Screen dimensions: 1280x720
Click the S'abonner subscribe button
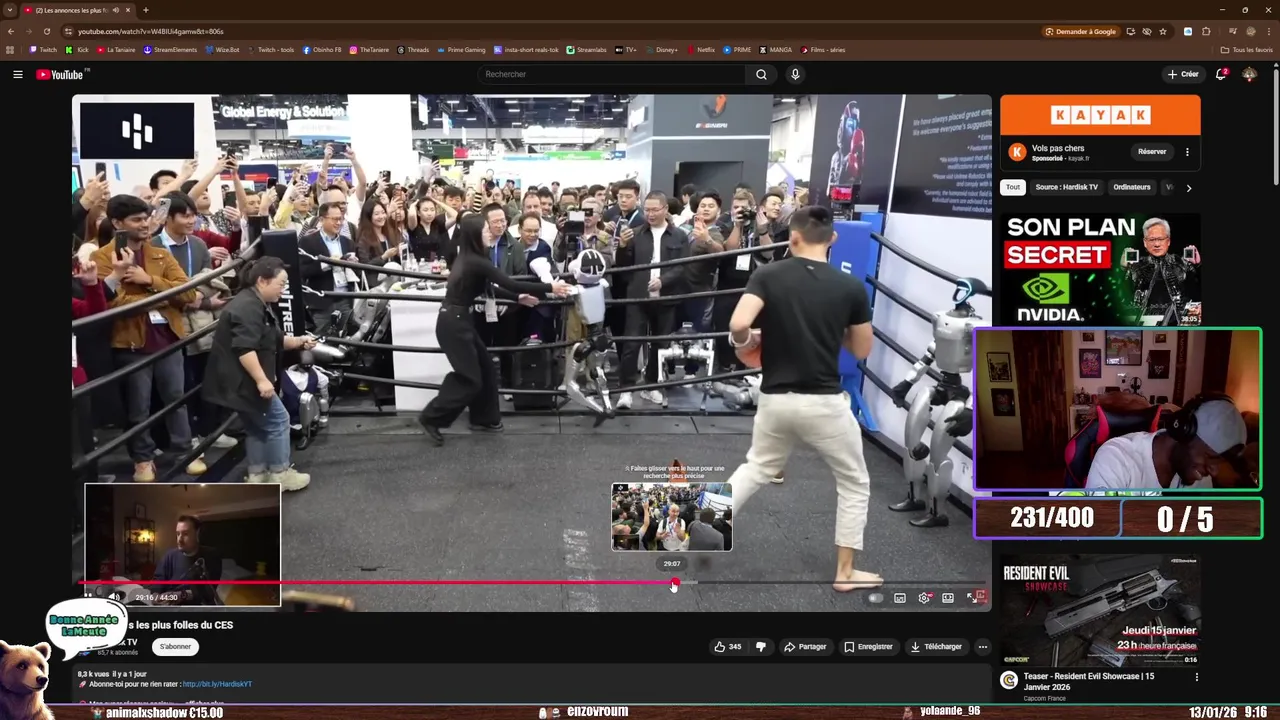pyautogui.click(x=175, y=647)
